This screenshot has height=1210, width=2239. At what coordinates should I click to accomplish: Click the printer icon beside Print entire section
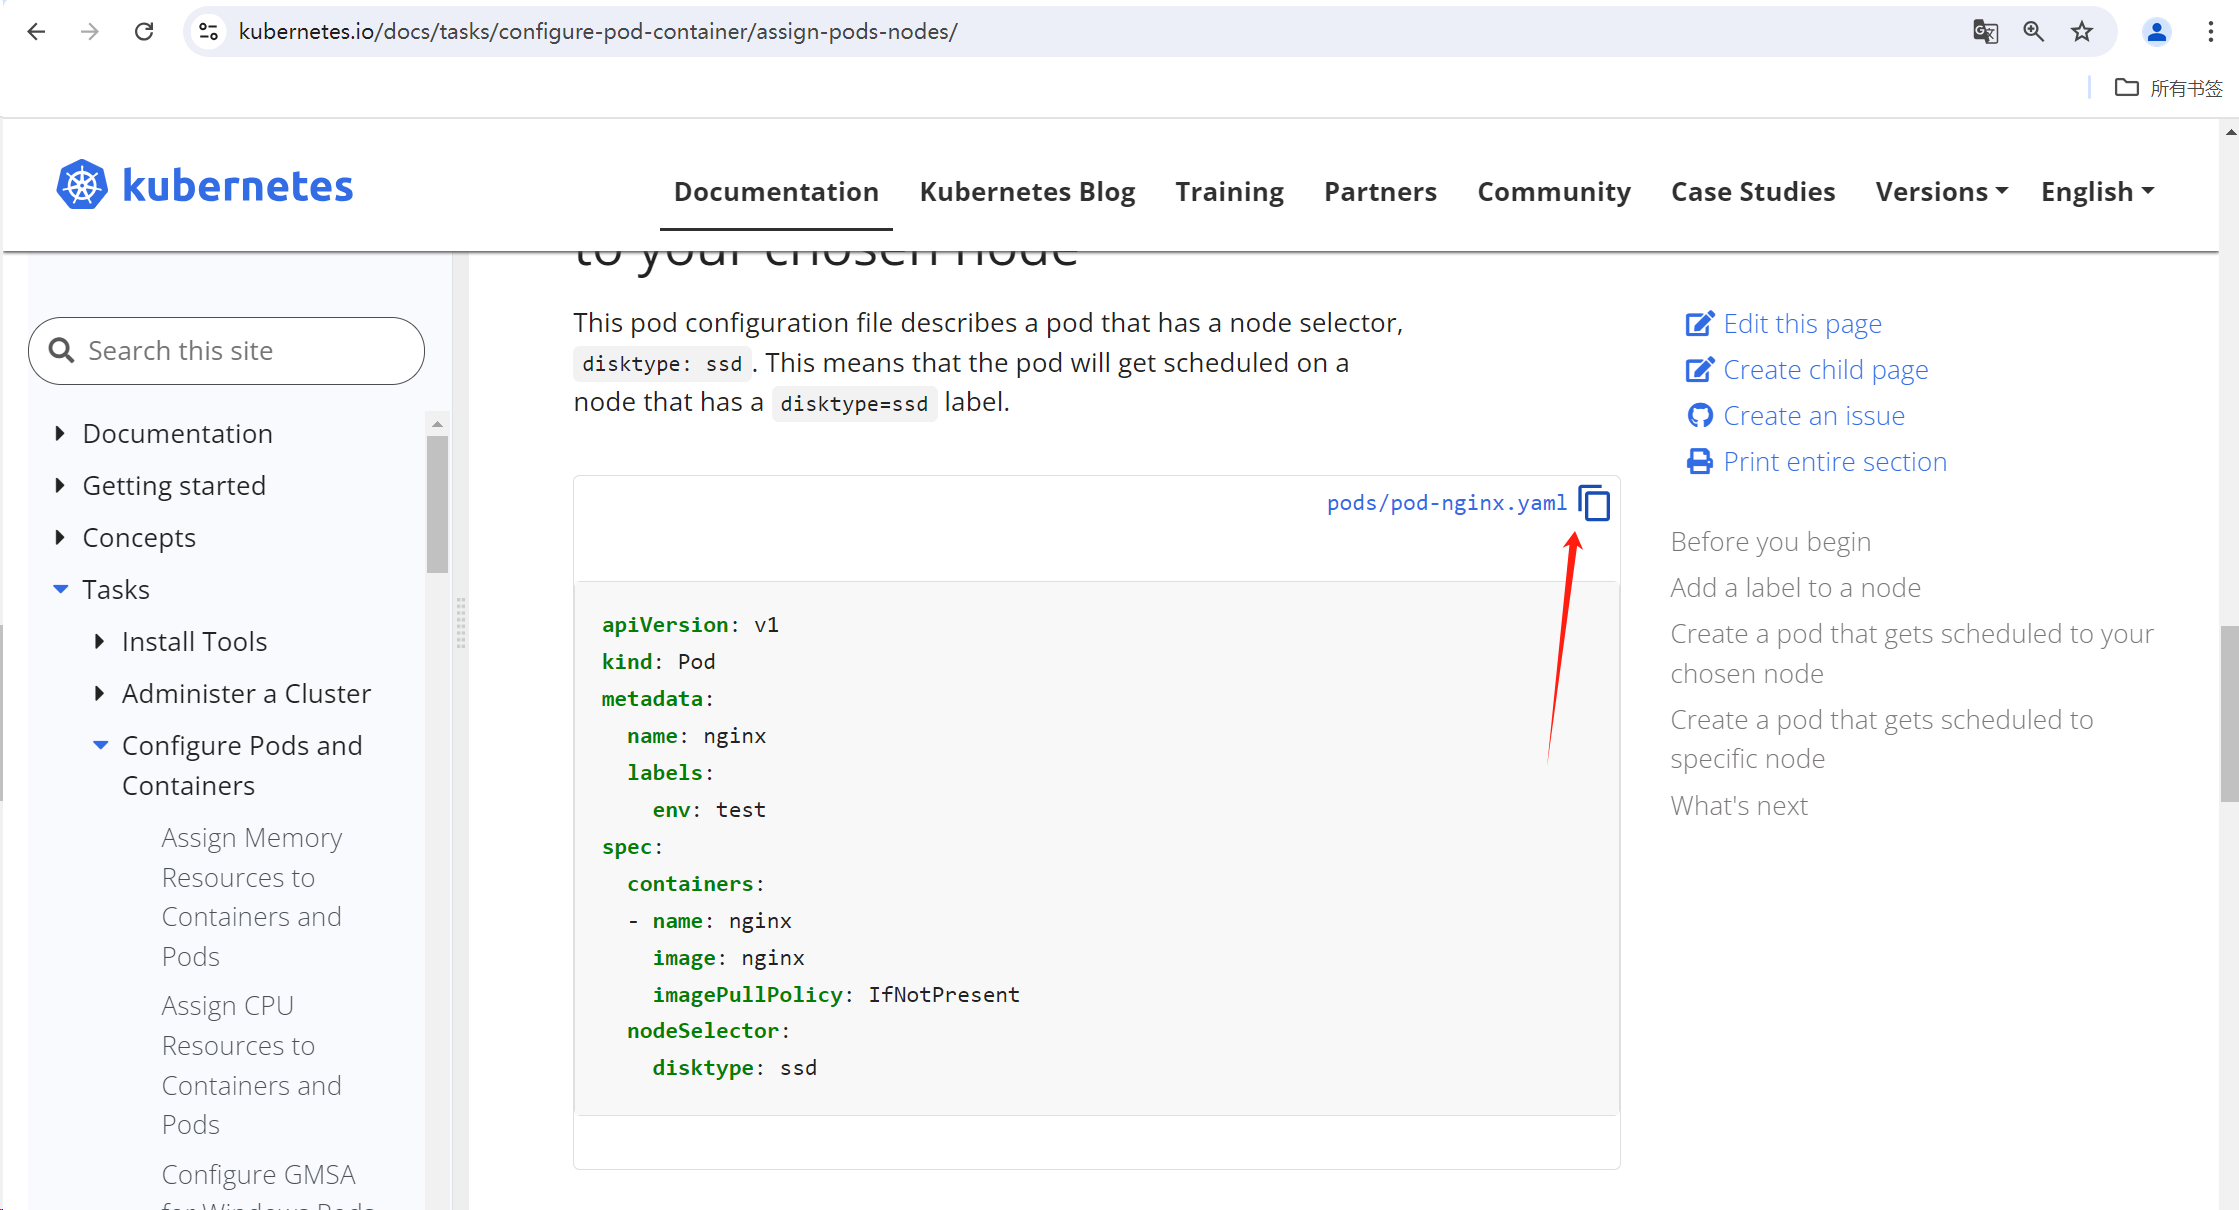click(1699, 461)
